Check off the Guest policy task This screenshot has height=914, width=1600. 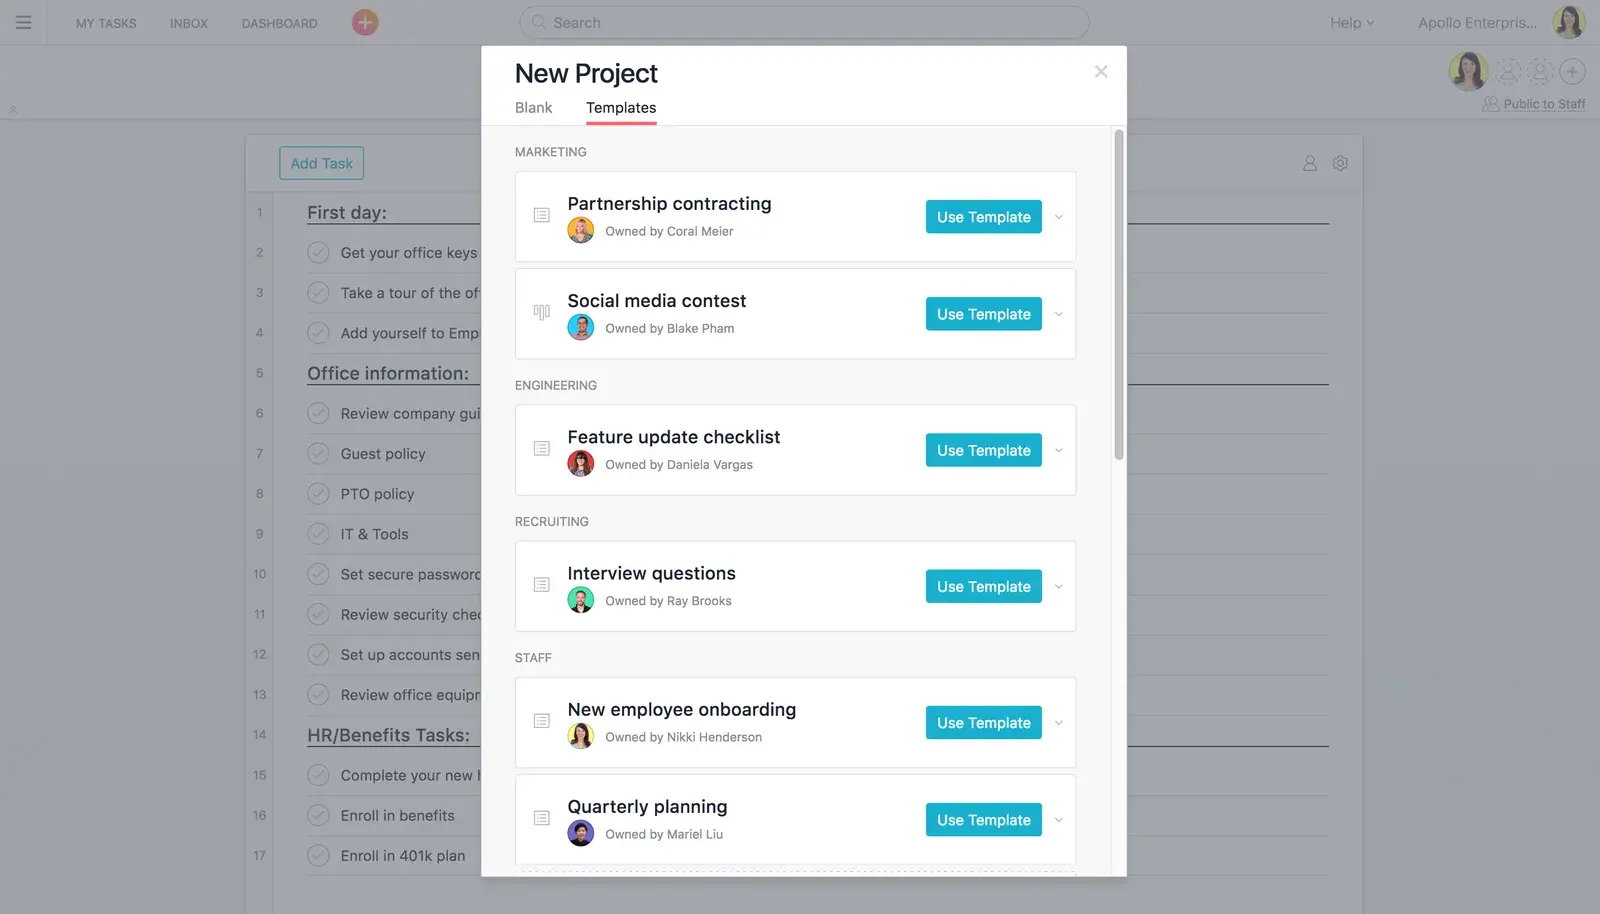318,454
